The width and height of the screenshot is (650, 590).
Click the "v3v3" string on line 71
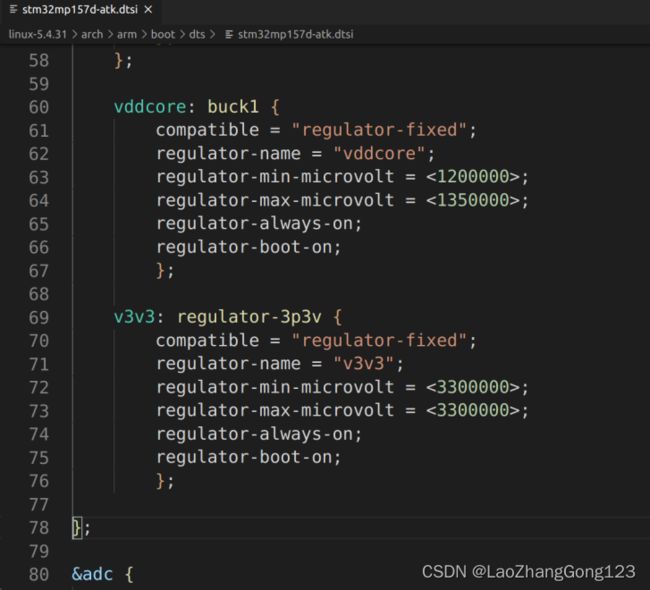pos(364,364)
